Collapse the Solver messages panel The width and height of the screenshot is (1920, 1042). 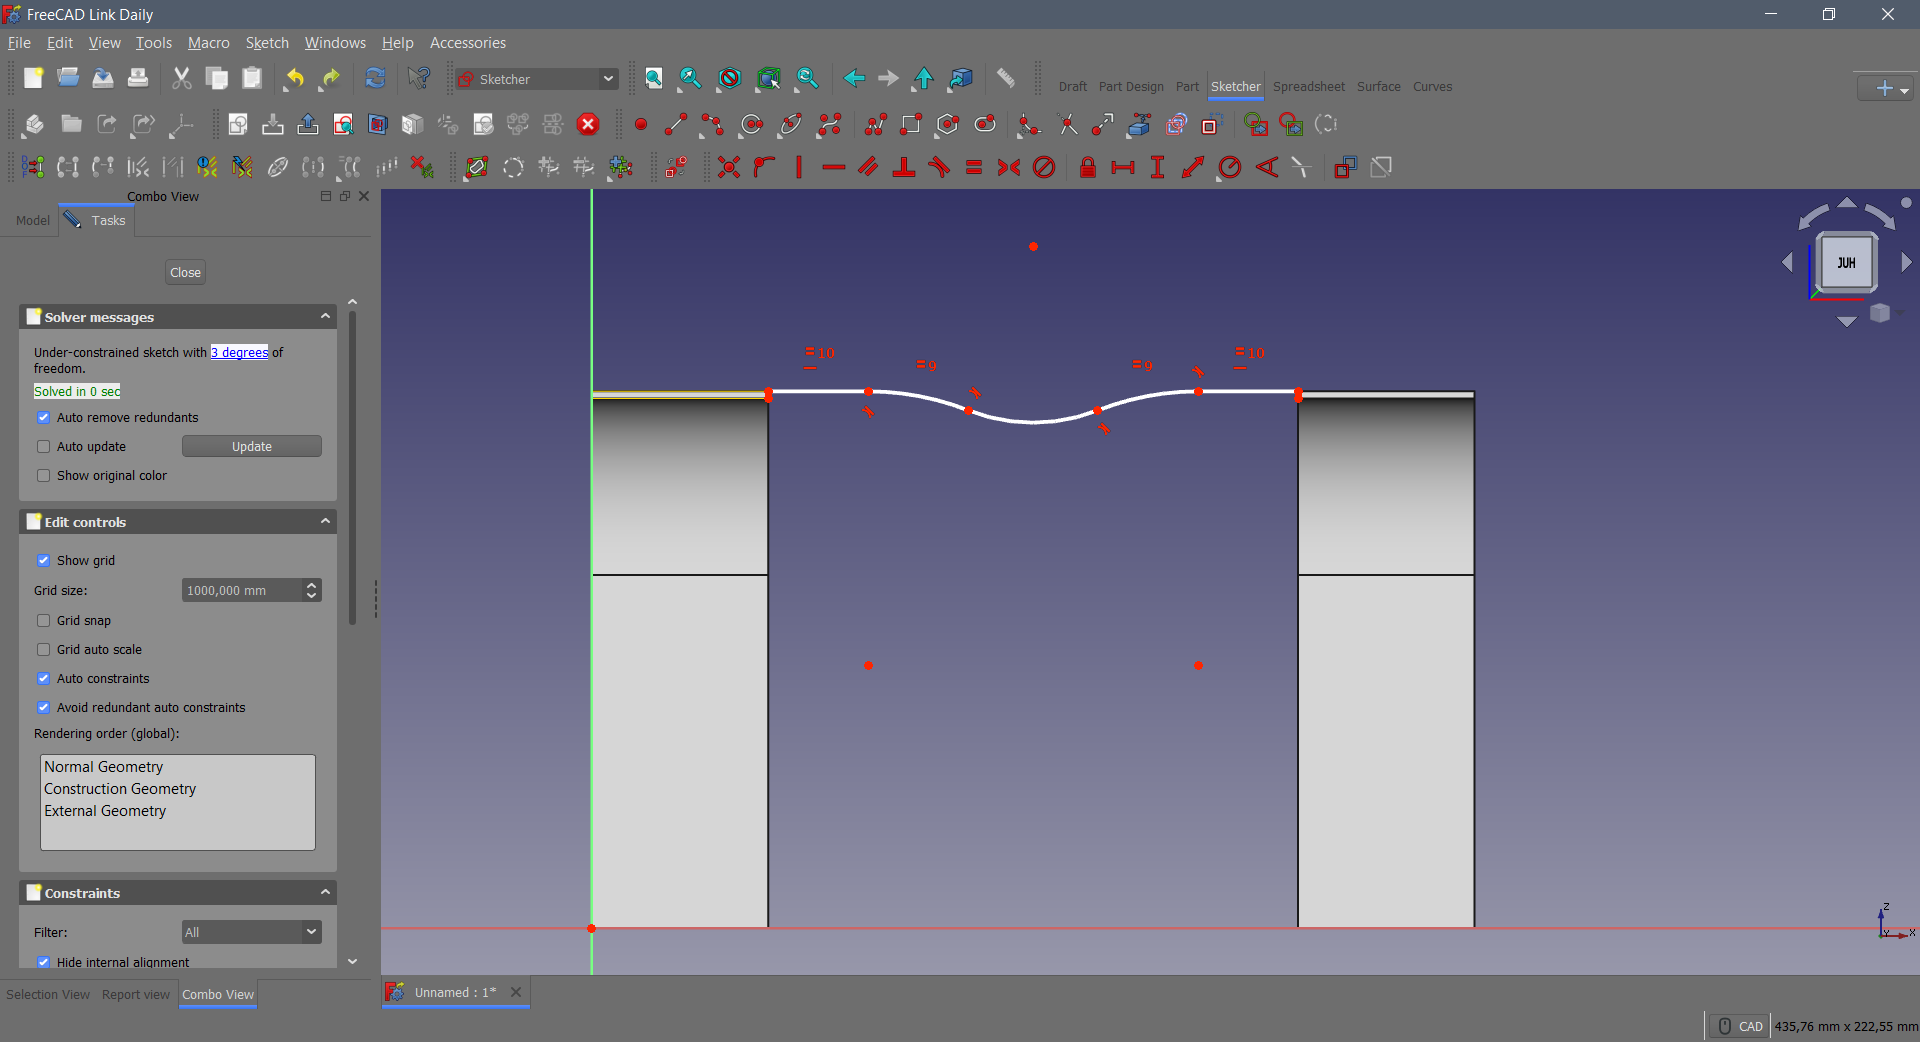click(x=325, y=316)
